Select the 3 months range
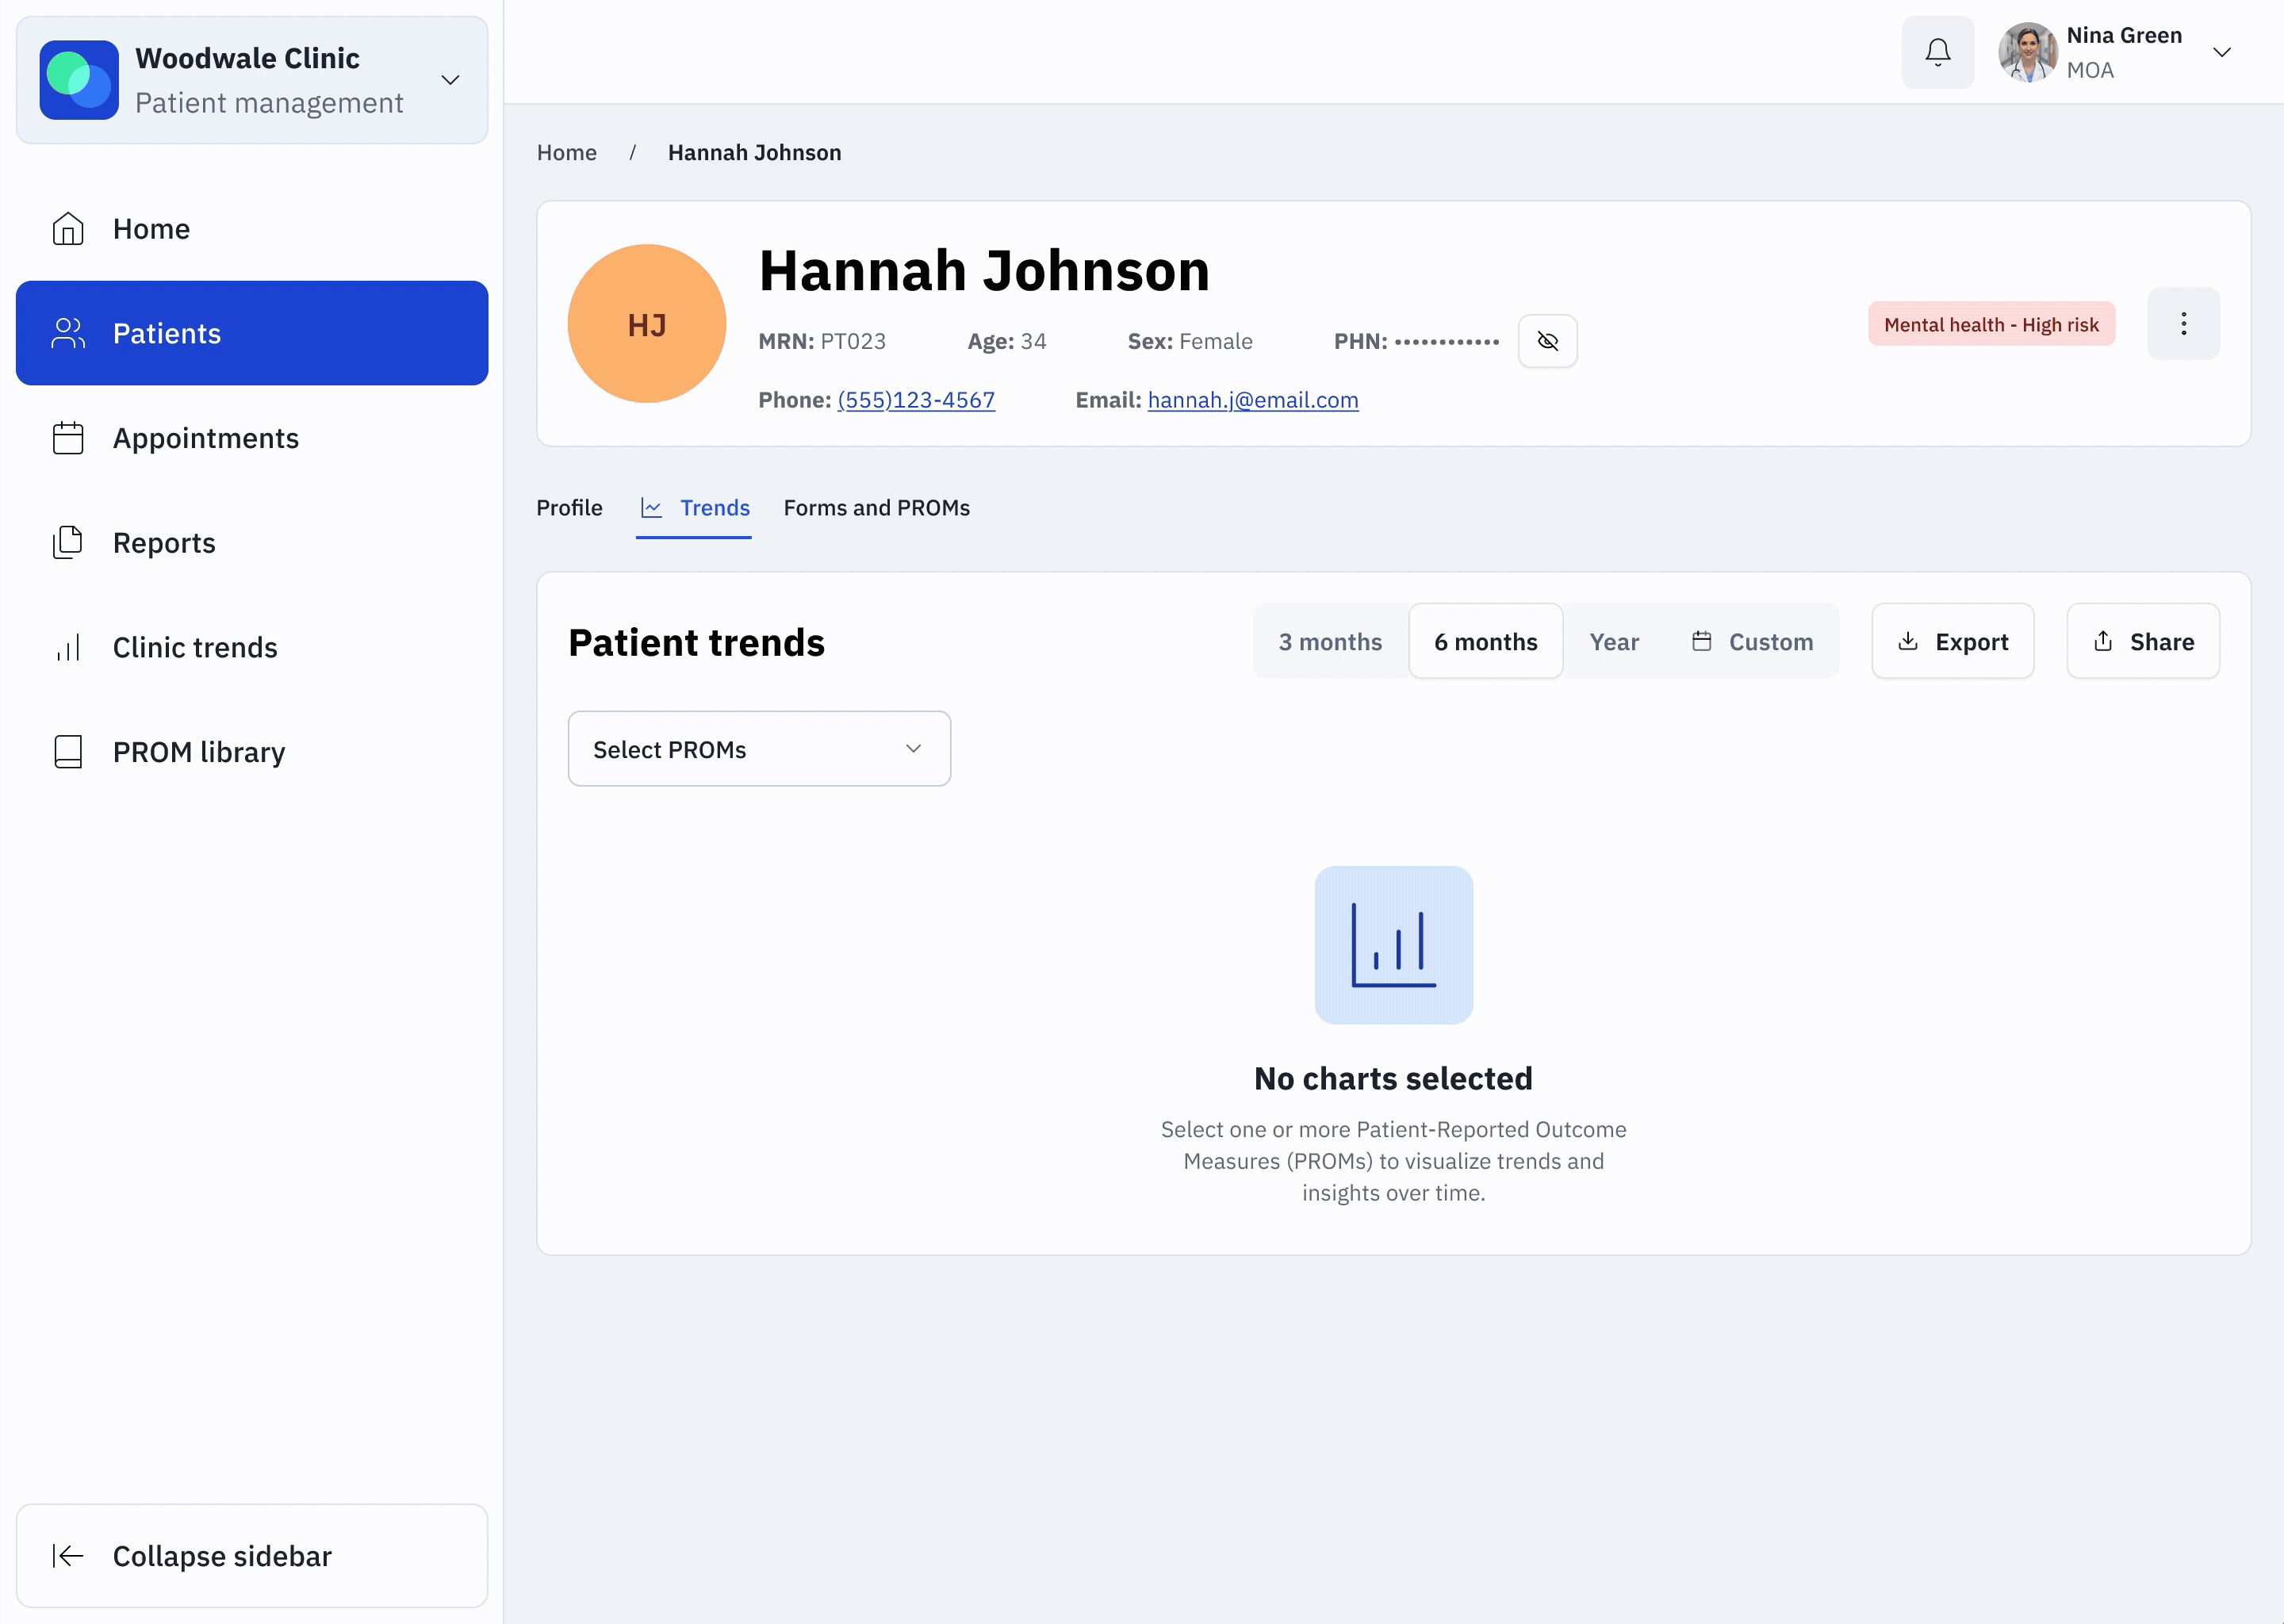This screenshot has width=2284, height=1624. click(1330, 641)
